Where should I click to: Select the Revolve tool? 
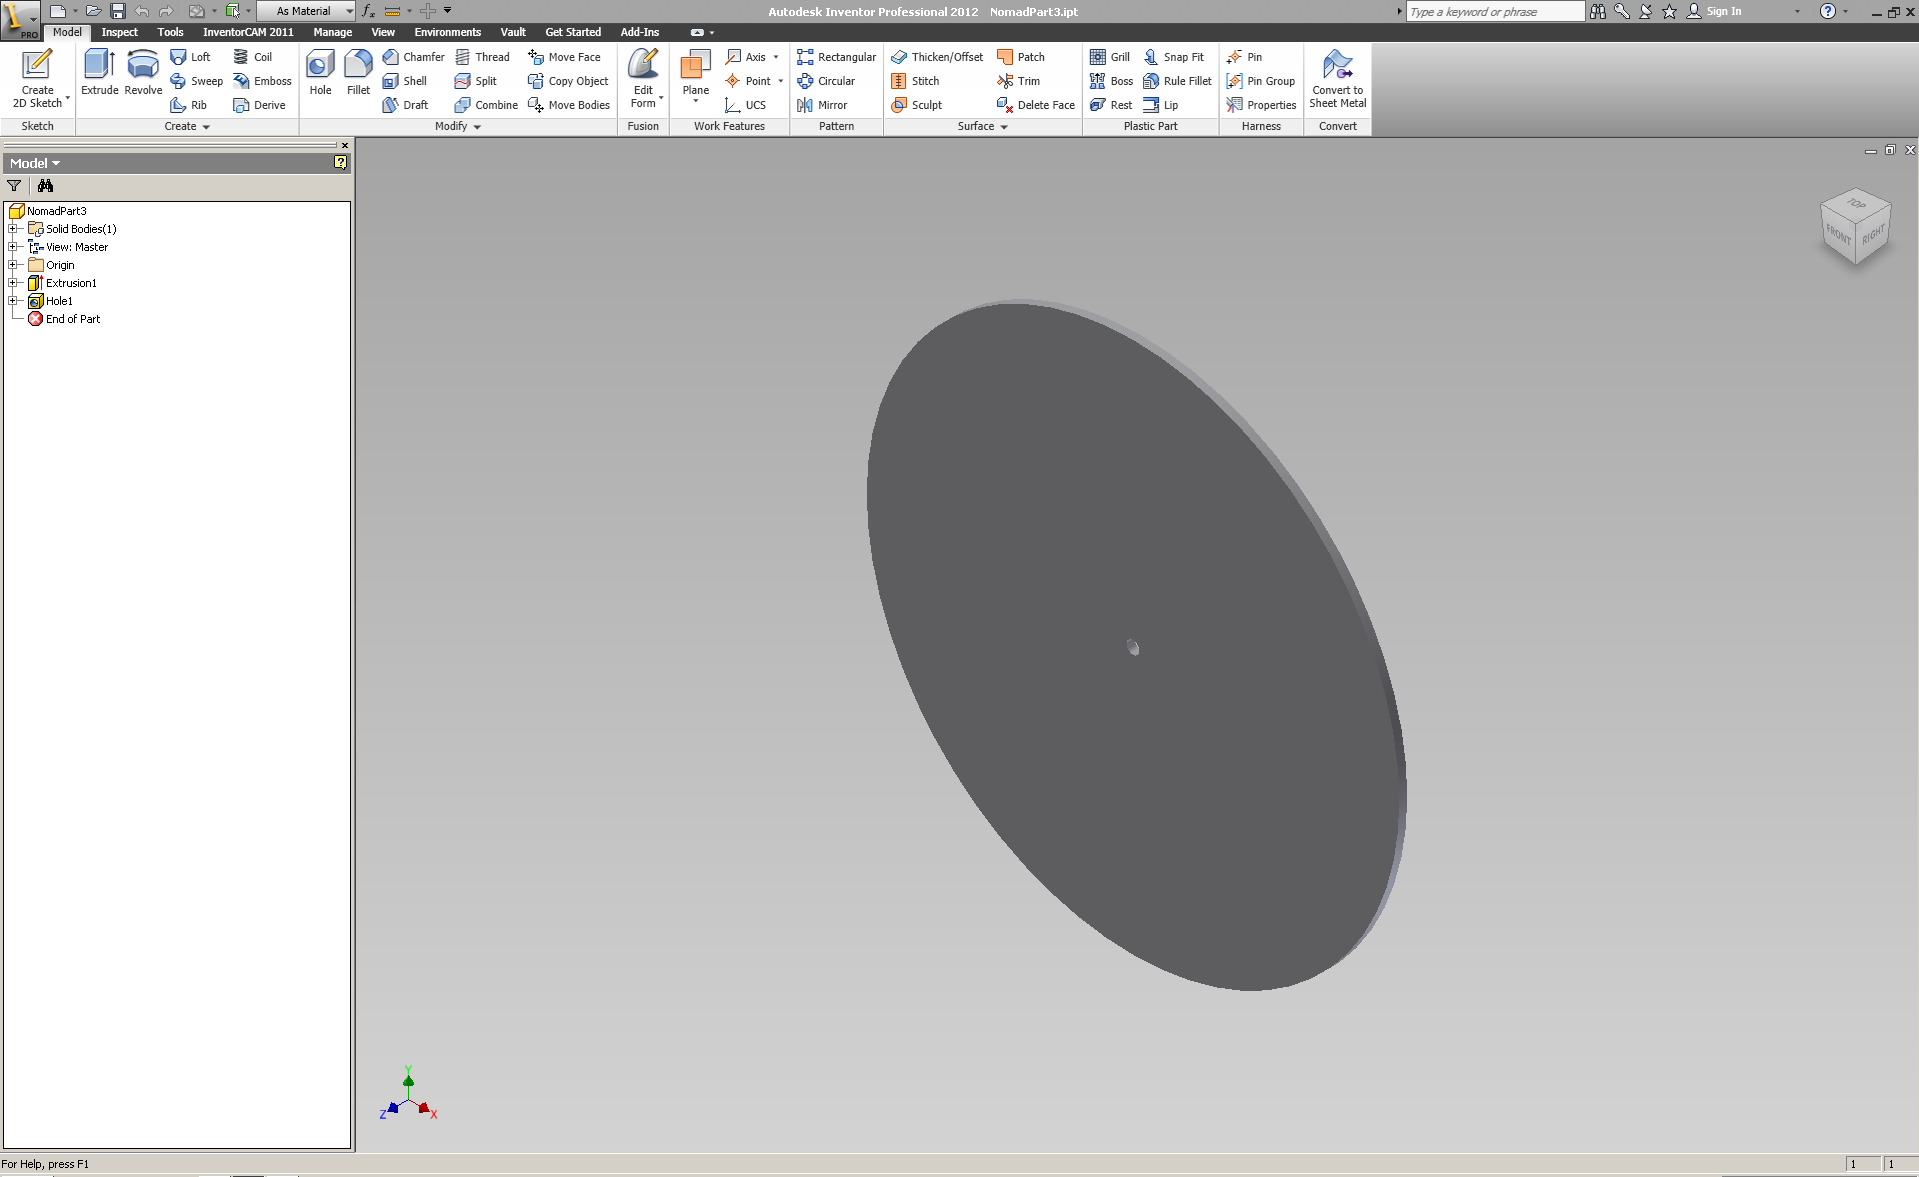[x=143, y=73]
